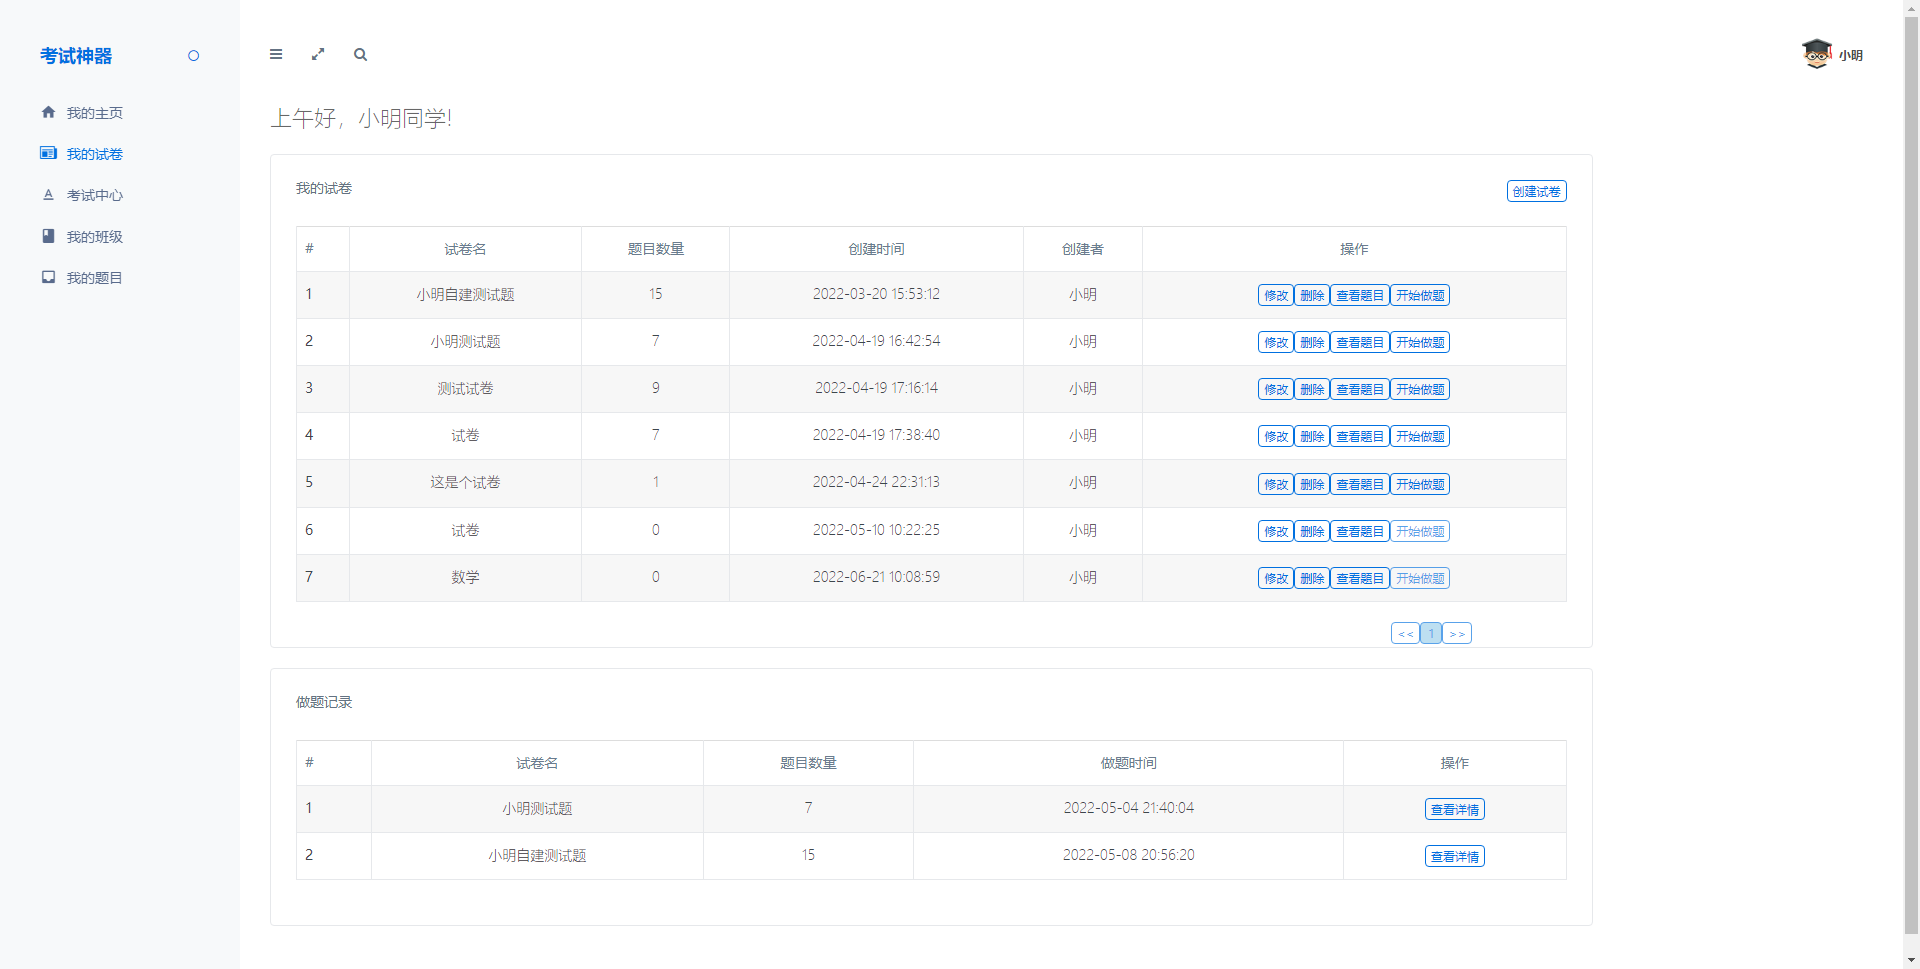Viewport: 1920px width, 969px height.
Task: Click next page >> button
Action: point(1457,633)
